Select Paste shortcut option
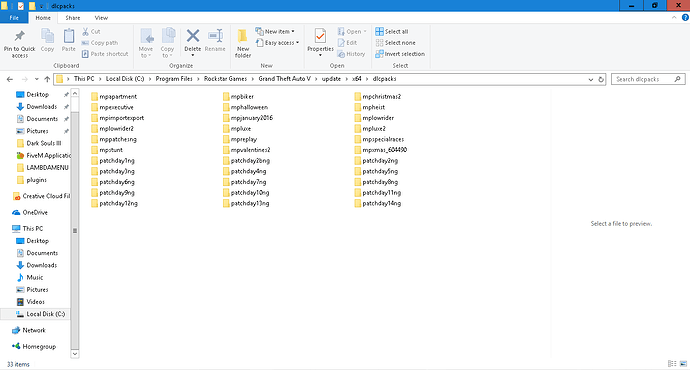Viewport: 690px width, 370px height. [105, 54]
